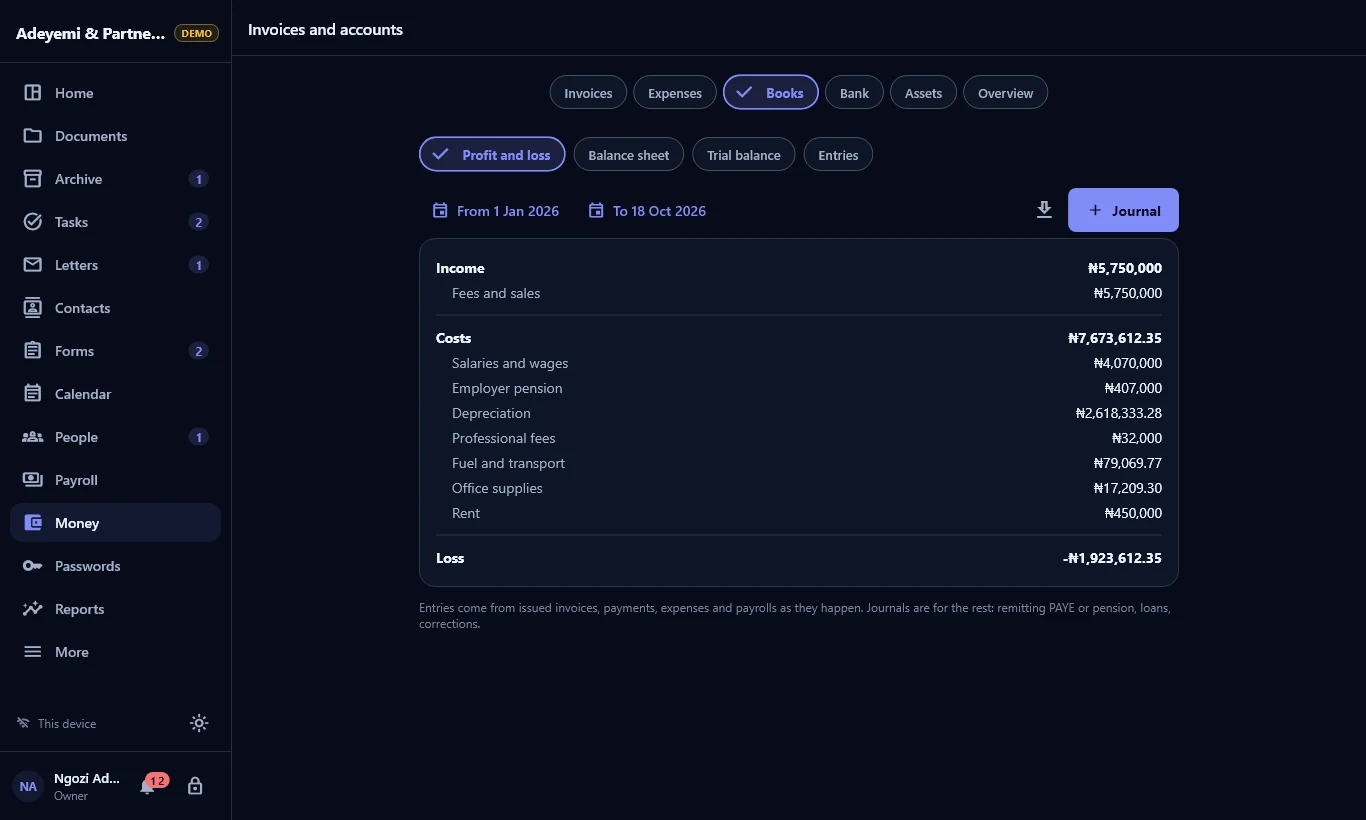Click the offline This device indicator
The image size is (1366, 820).
(x=57, y=723)
